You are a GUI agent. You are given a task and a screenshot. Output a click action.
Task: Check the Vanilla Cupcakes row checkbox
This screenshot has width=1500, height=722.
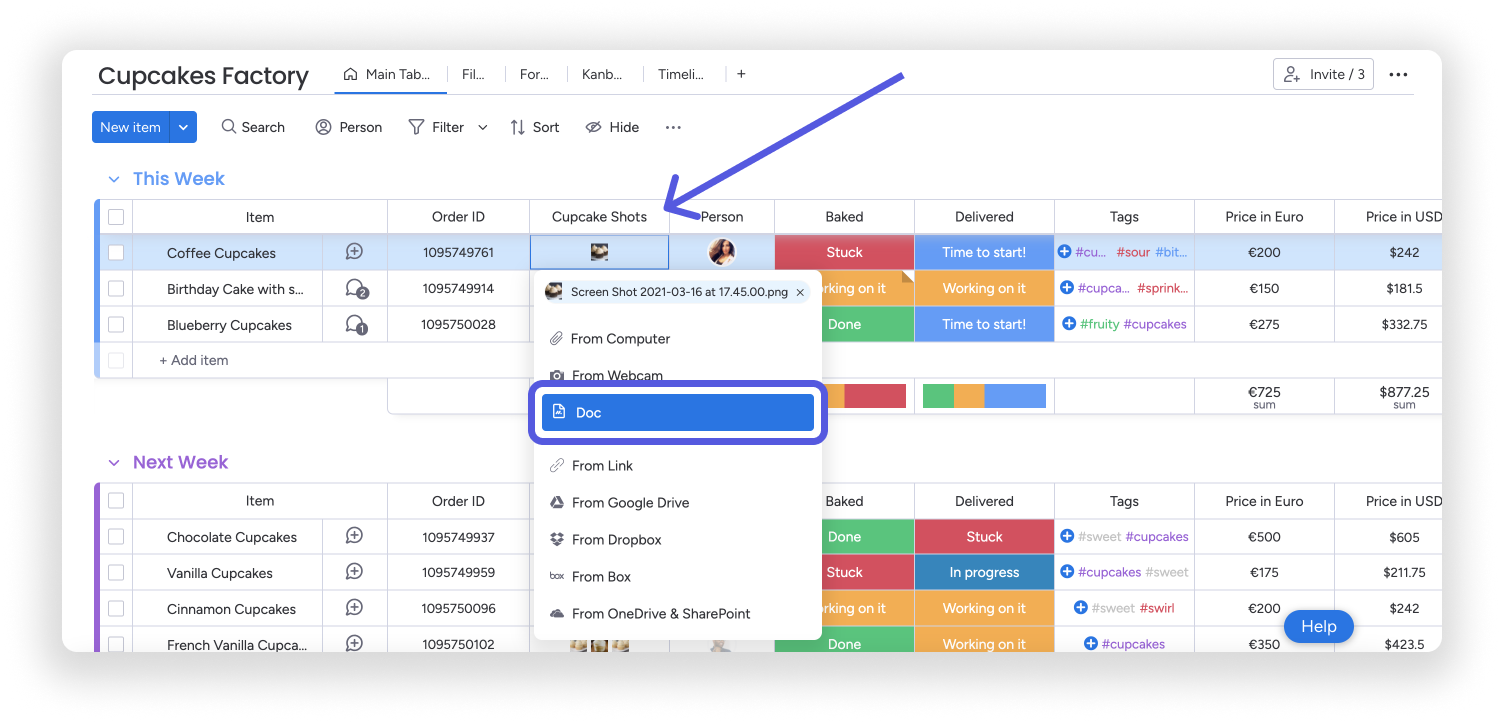(116, 572)
